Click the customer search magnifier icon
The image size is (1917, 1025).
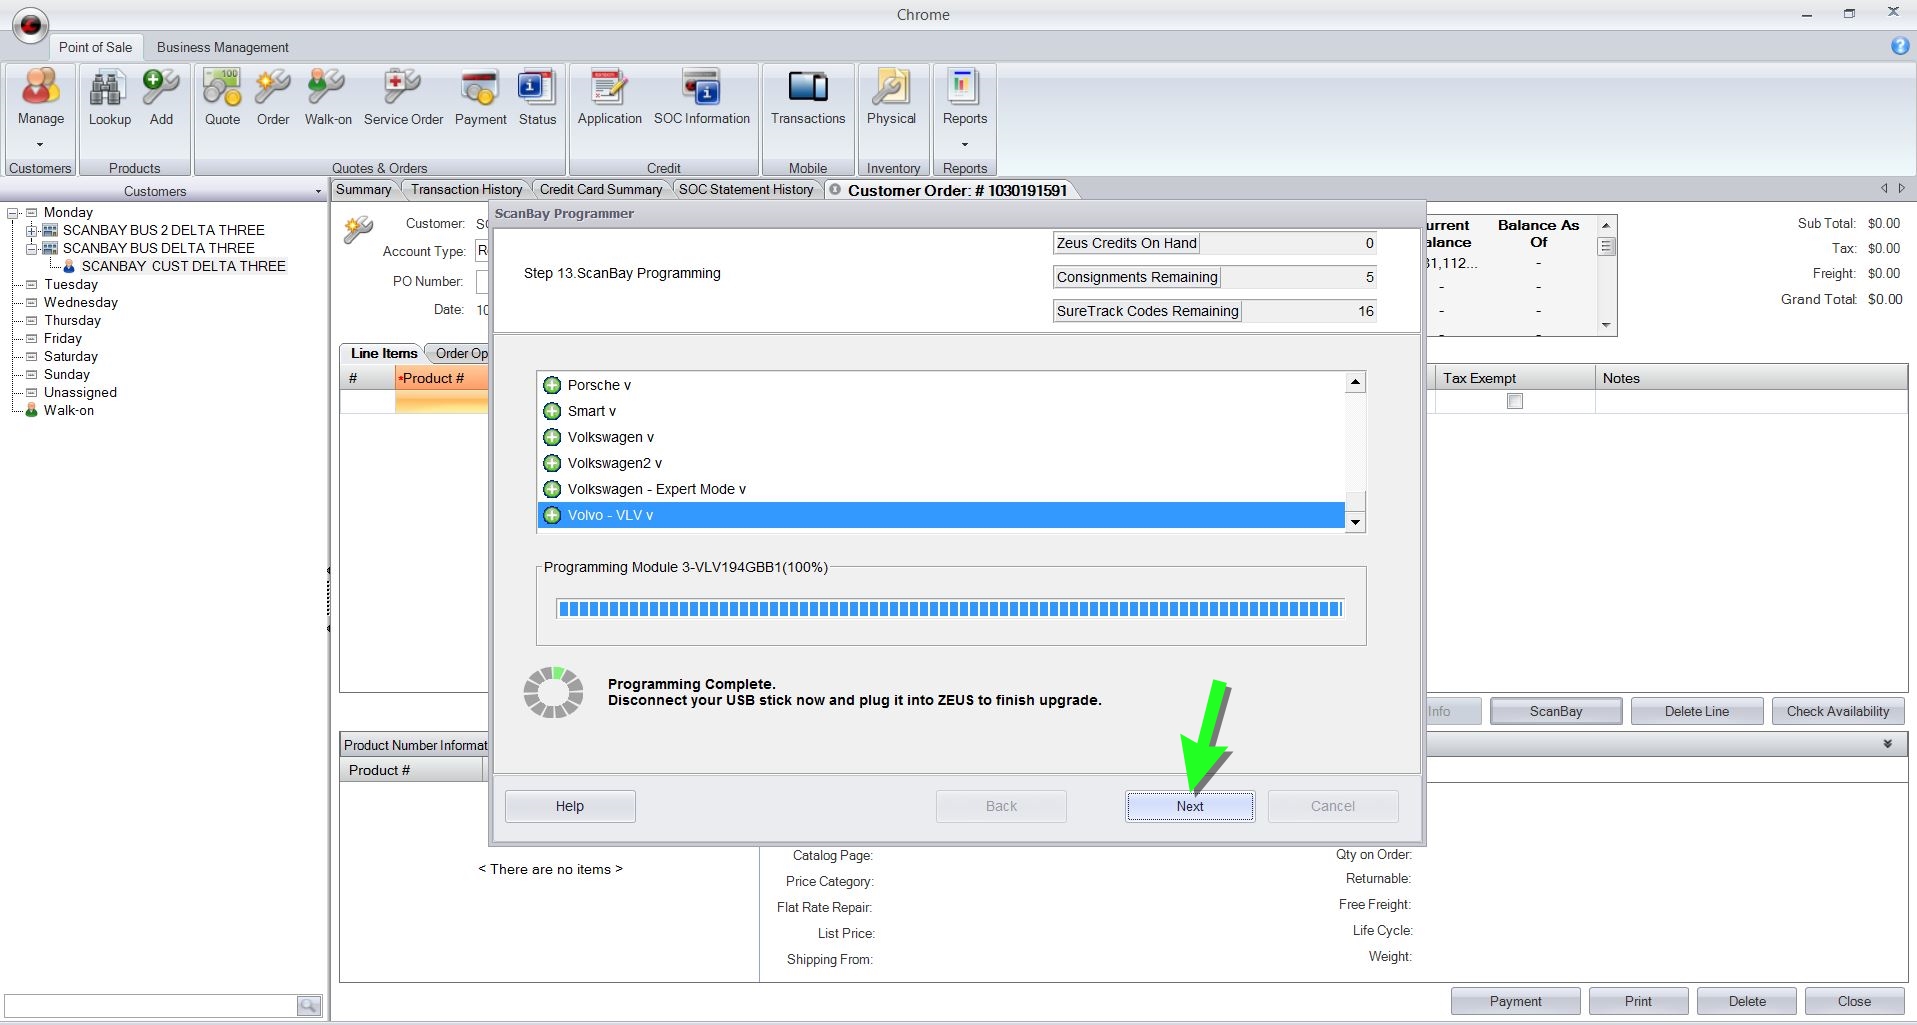[x=308, y=1005]
